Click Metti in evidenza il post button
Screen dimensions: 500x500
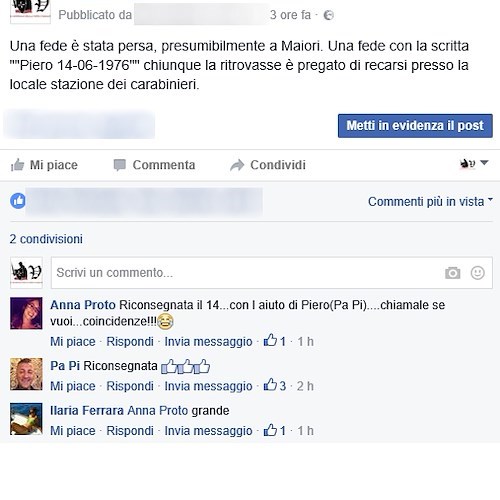click(x=415, y=126)
